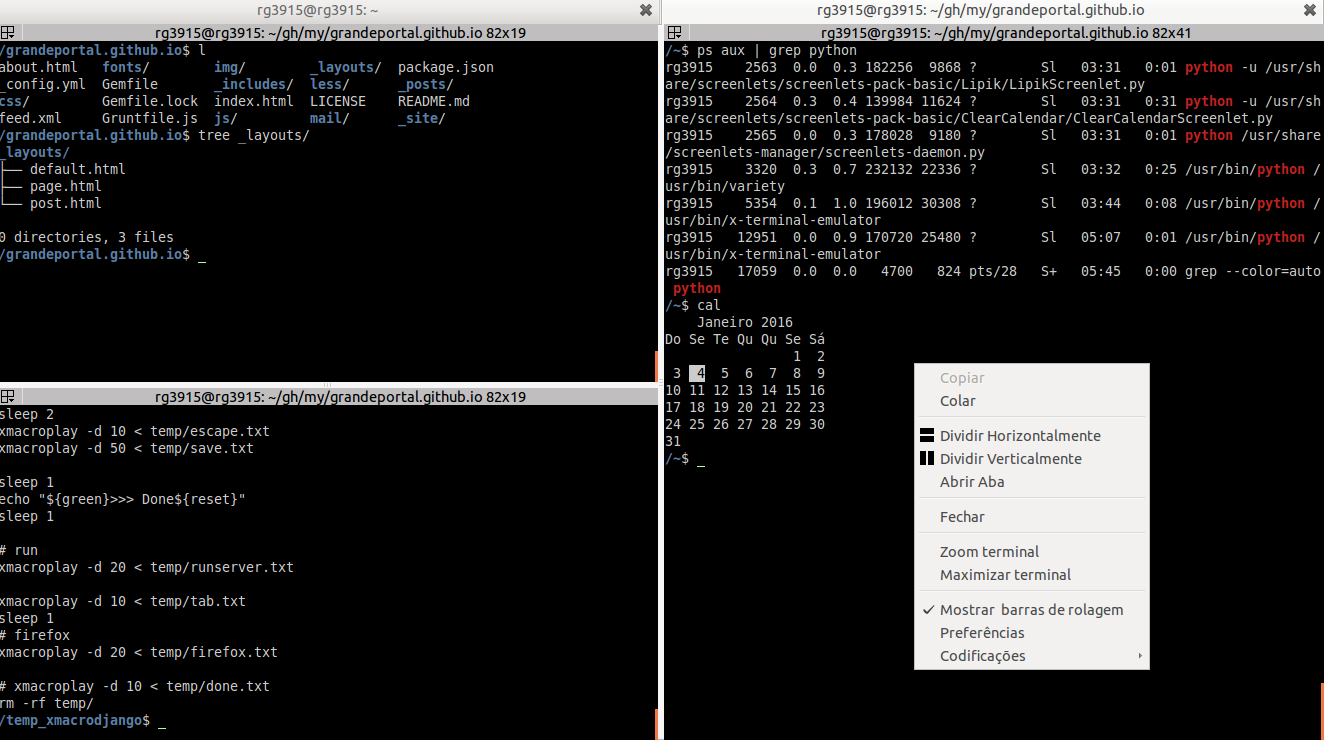Click Gruntfile.js in the file listing

point(150,119)
